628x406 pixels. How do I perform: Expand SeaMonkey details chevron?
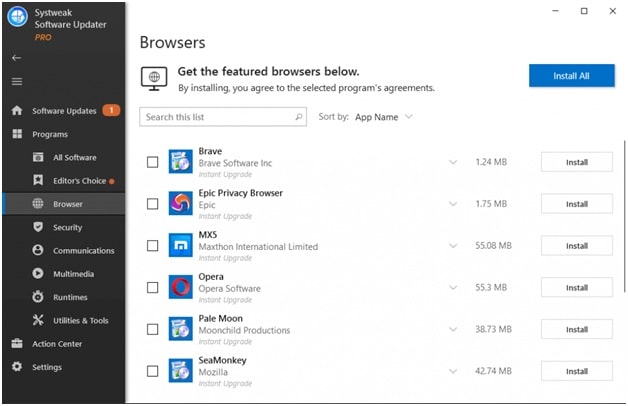point(453,371)
